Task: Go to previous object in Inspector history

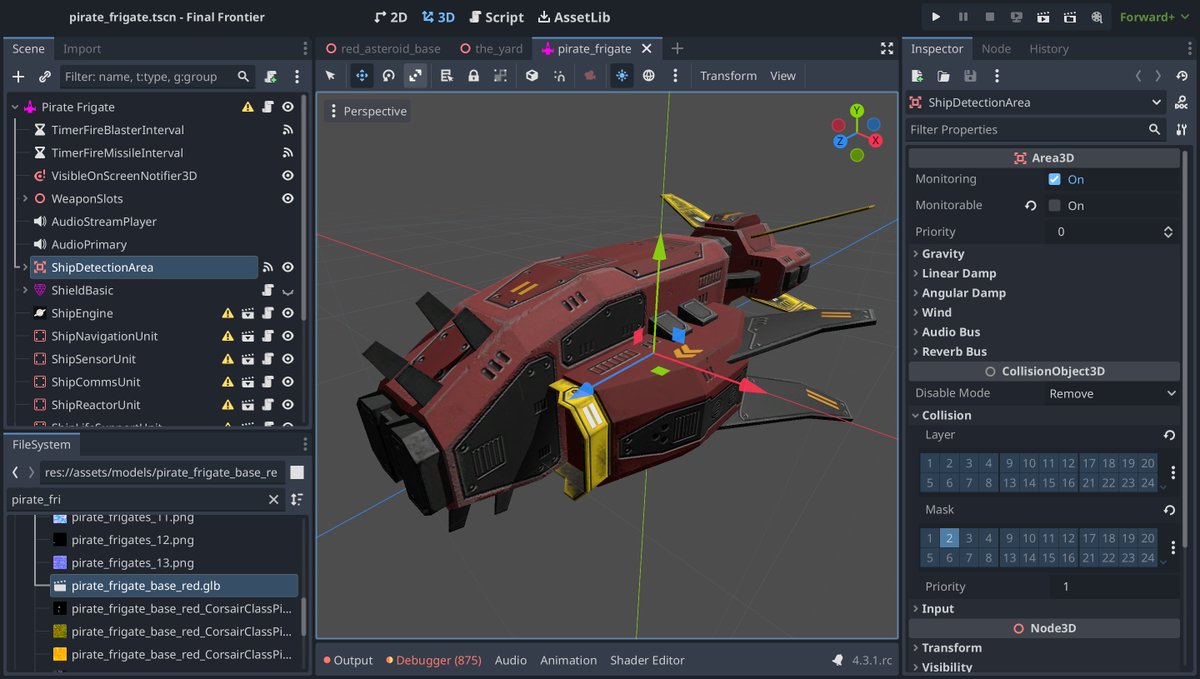Action: (1138, 76)
